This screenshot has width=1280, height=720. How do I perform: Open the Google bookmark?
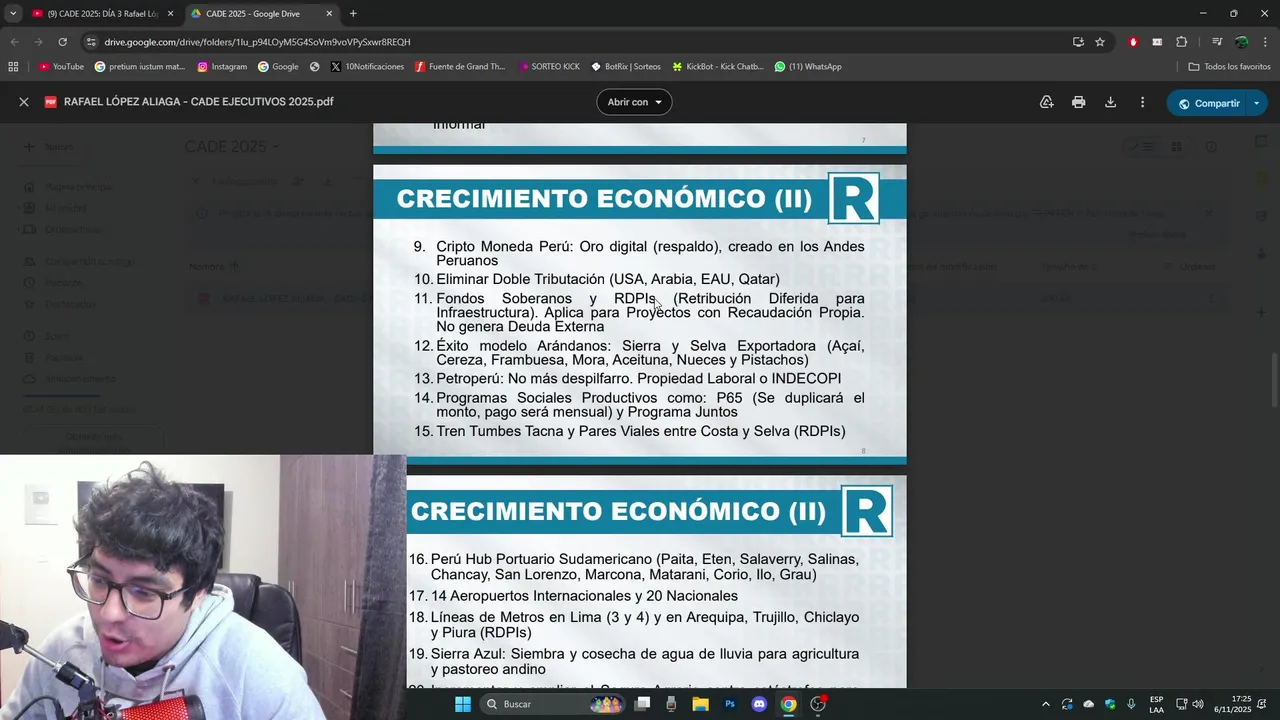[278, 67]
